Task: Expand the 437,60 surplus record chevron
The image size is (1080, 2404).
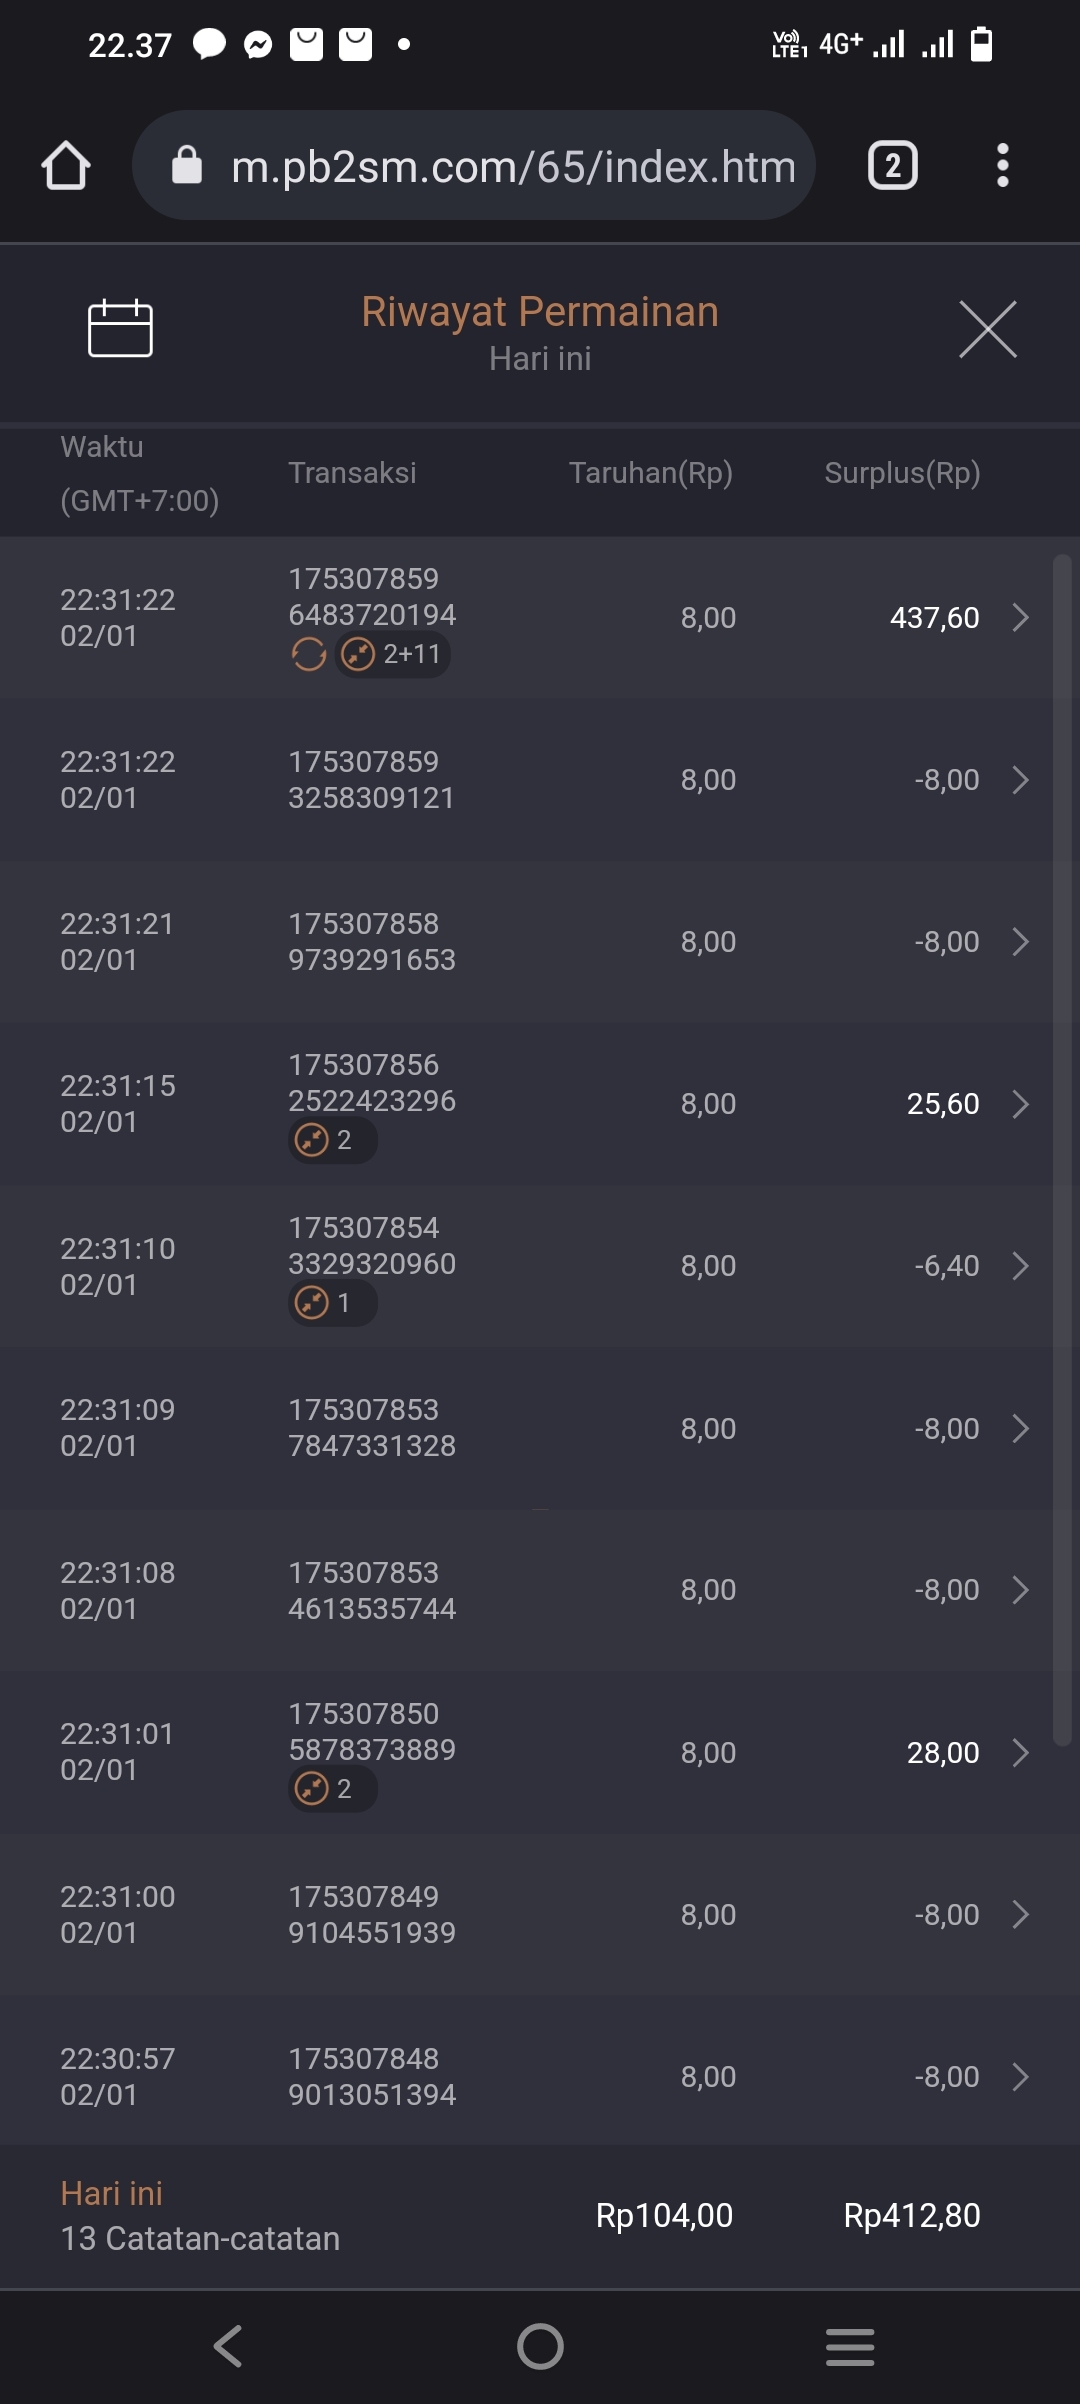Action: click(x=1020, y=618)
